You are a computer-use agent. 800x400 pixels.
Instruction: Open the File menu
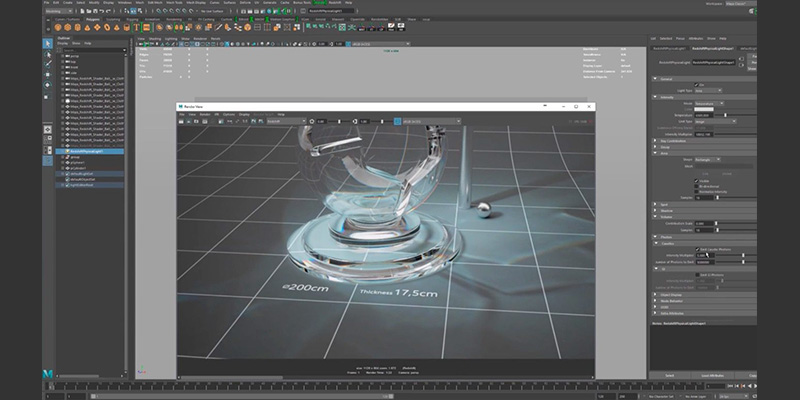click(46, 3)
